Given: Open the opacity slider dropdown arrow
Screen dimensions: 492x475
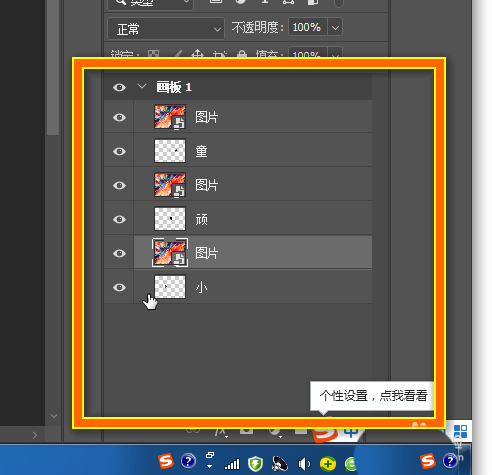Looking at the screenshot, I should click(x=335, y=28).
